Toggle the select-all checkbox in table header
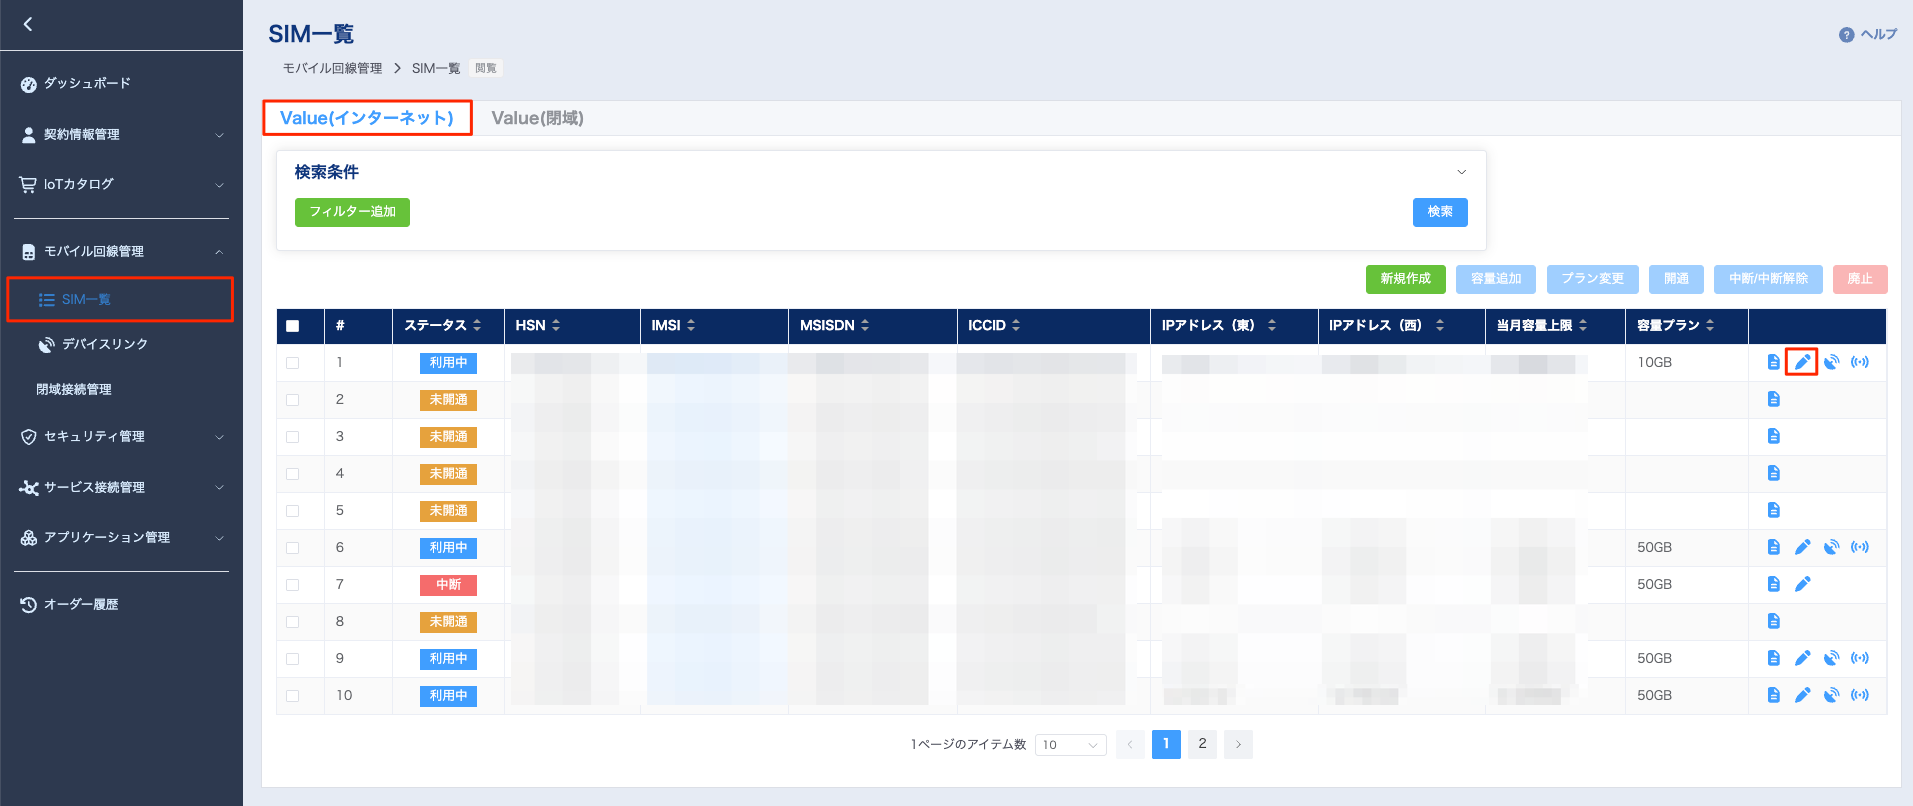The image size is (1913, 806). pyautogui.click(x=293, y=326)
